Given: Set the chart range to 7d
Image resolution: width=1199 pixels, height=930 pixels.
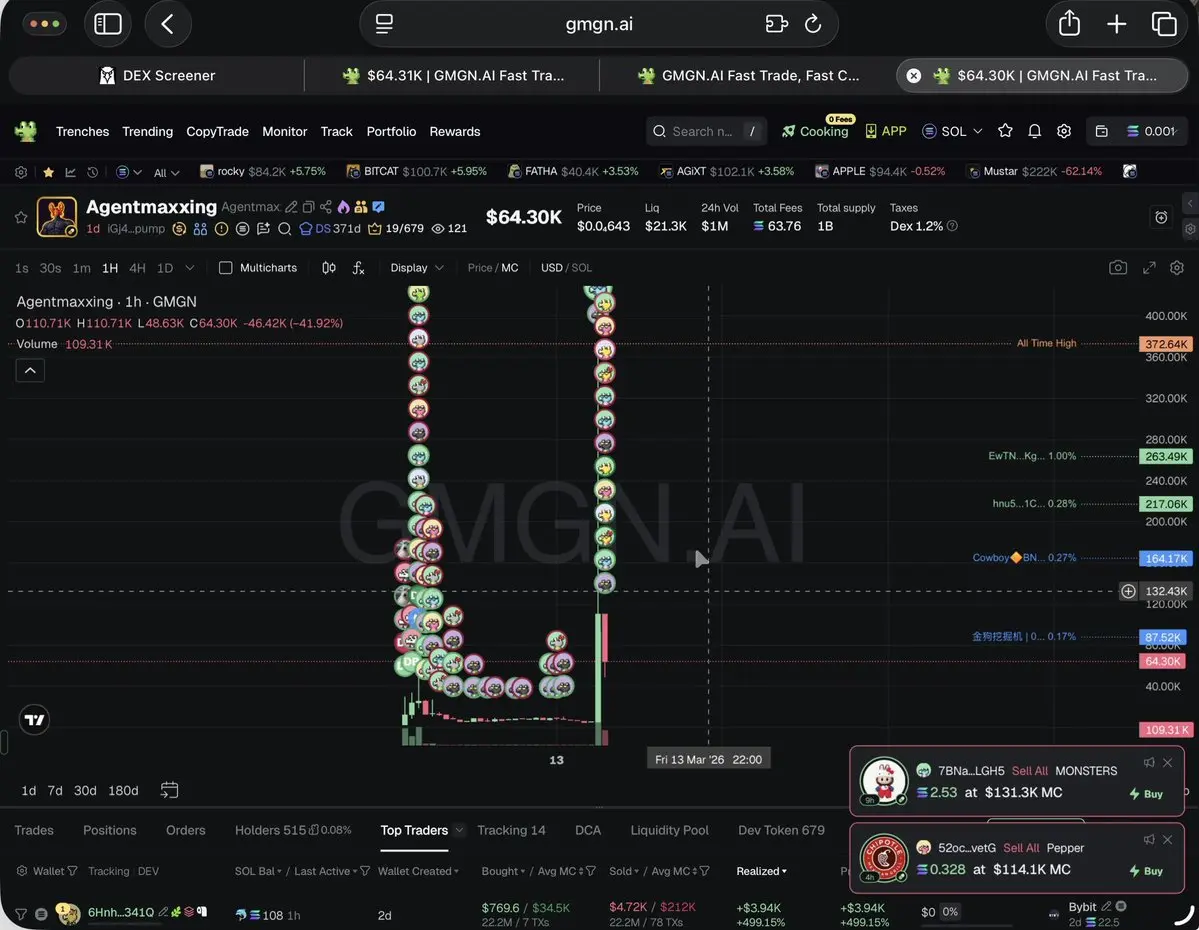Looking at the screenshot, I should click(55, 790).
